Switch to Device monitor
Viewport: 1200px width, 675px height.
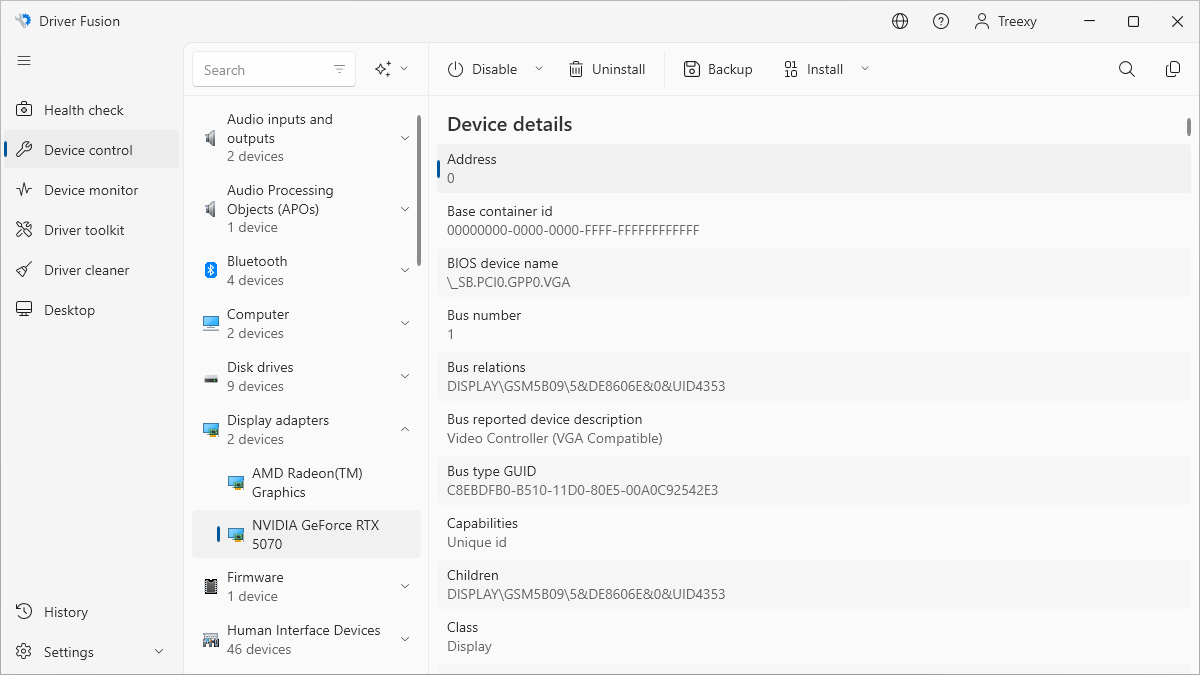(x=91, y=190)
